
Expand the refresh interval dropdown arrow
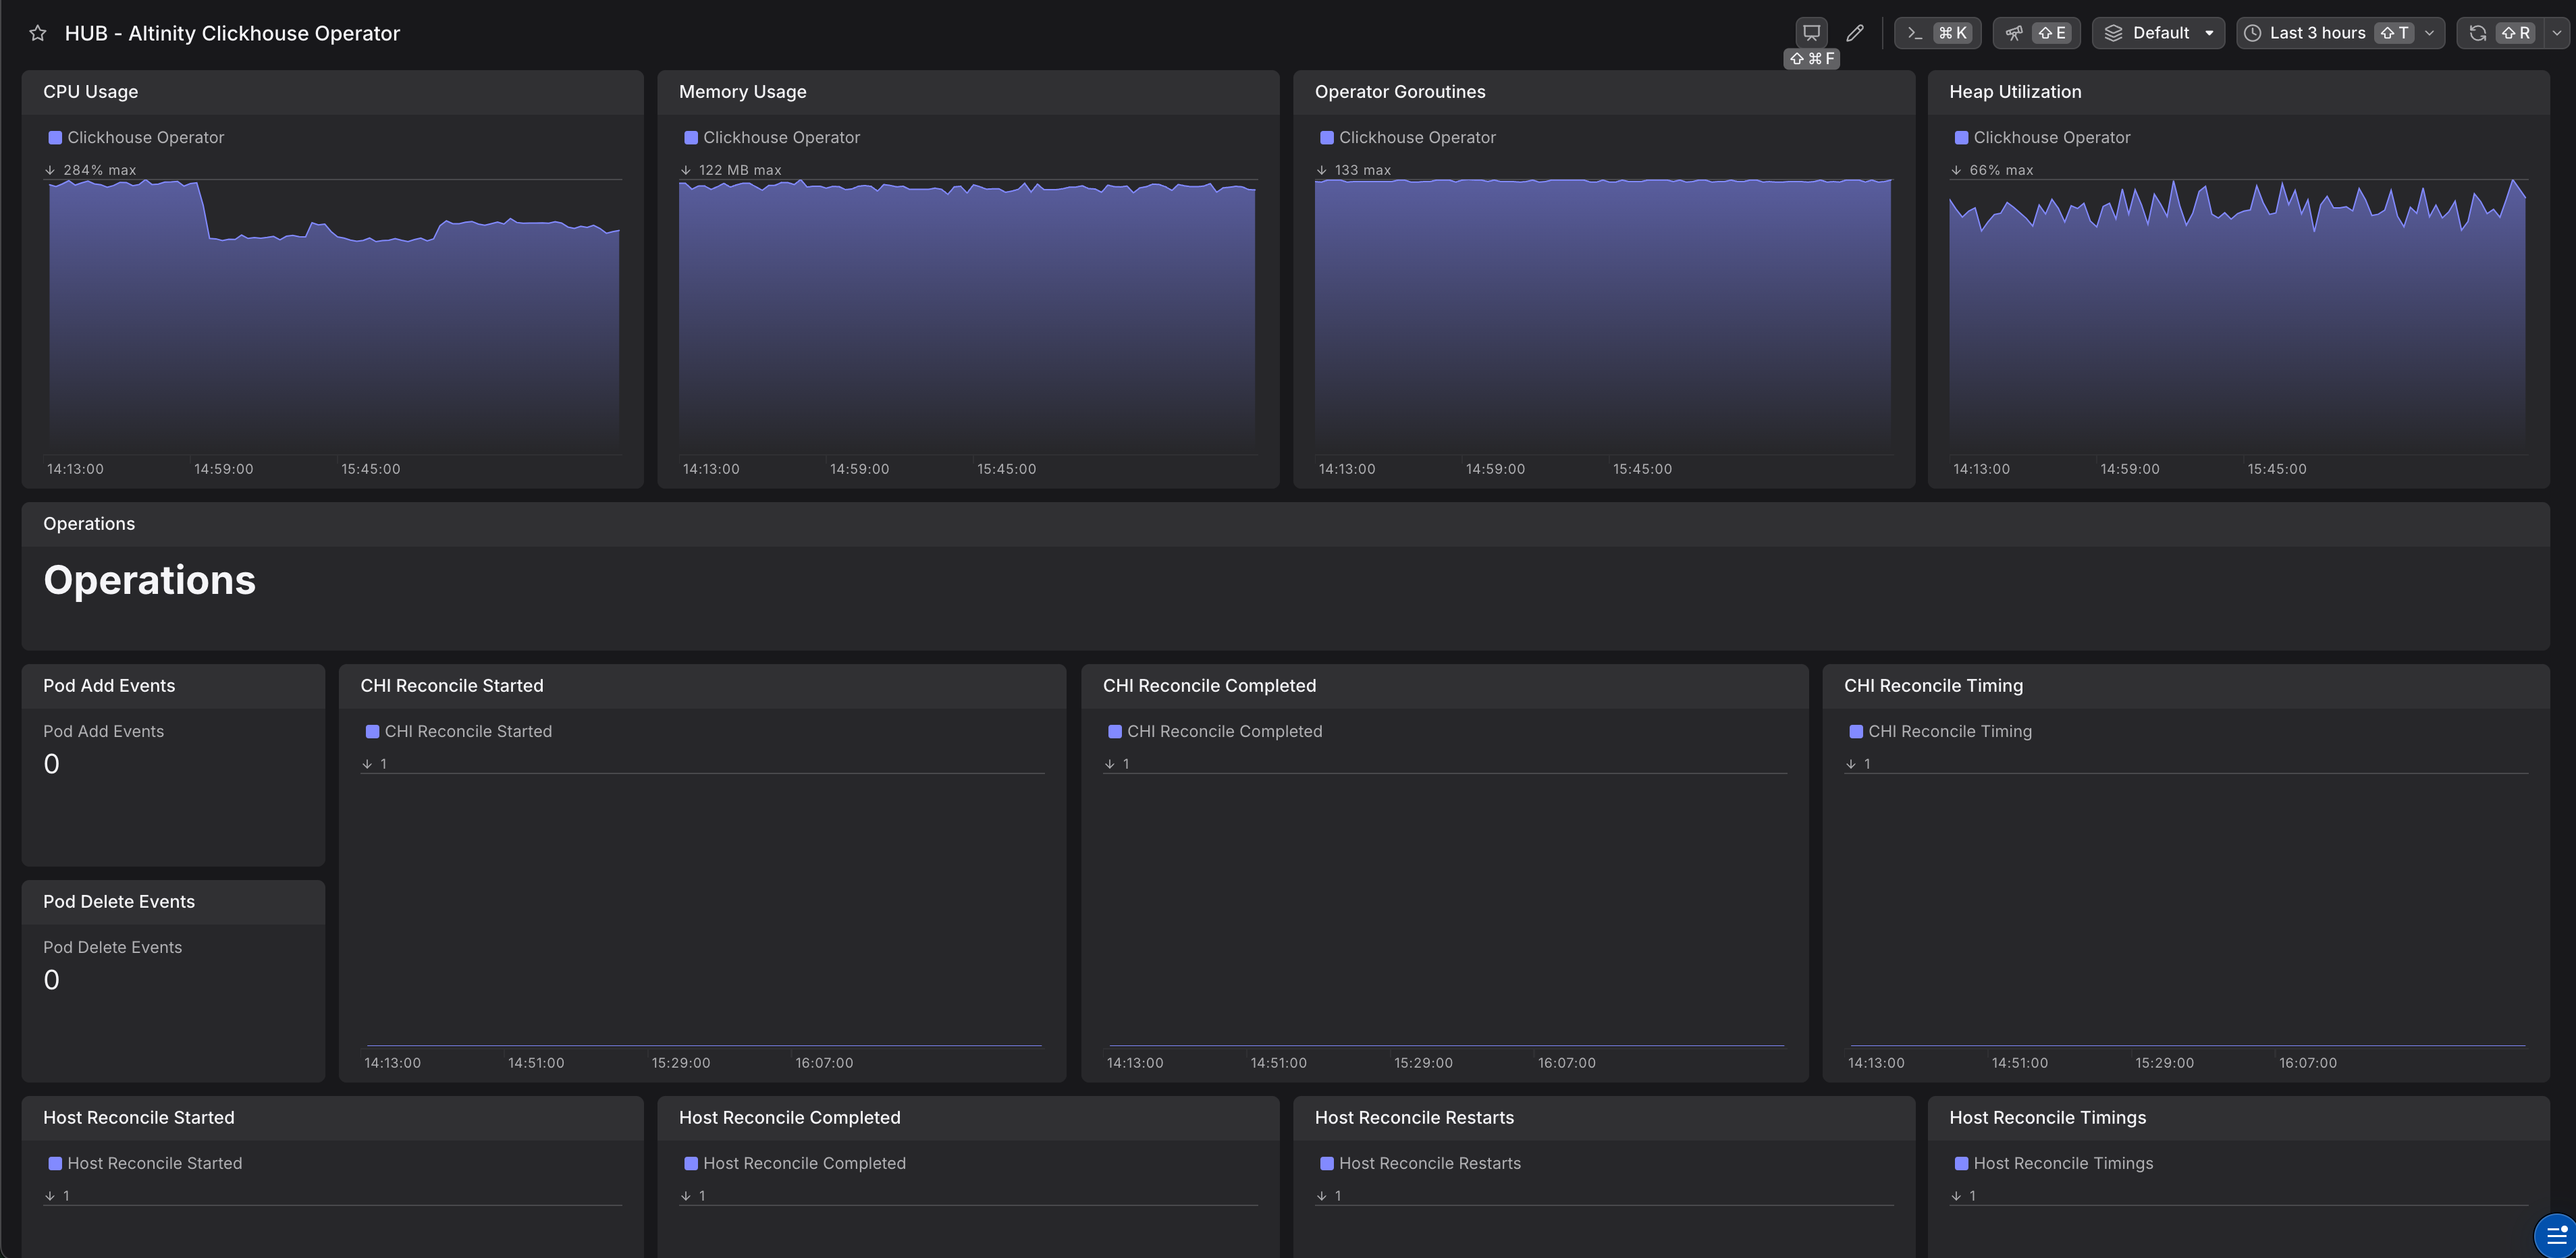[2557, 33]
